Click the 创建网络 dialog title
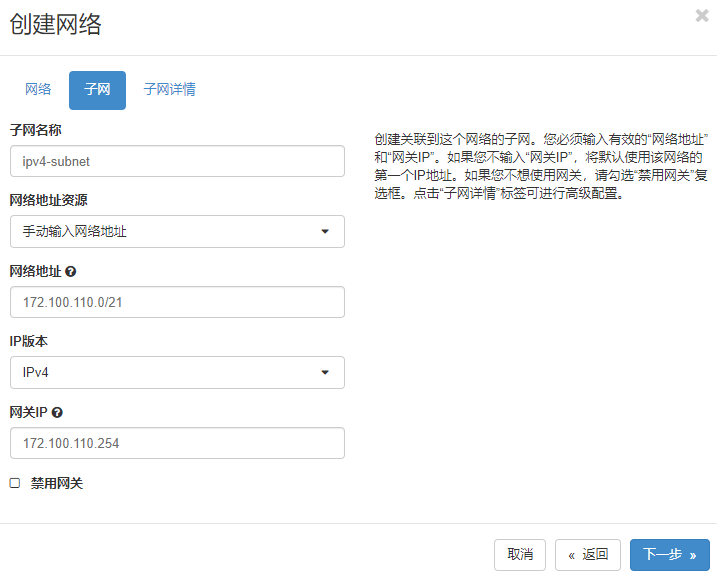The width and height of the screenshot is (717, 579). pos(56,25)
